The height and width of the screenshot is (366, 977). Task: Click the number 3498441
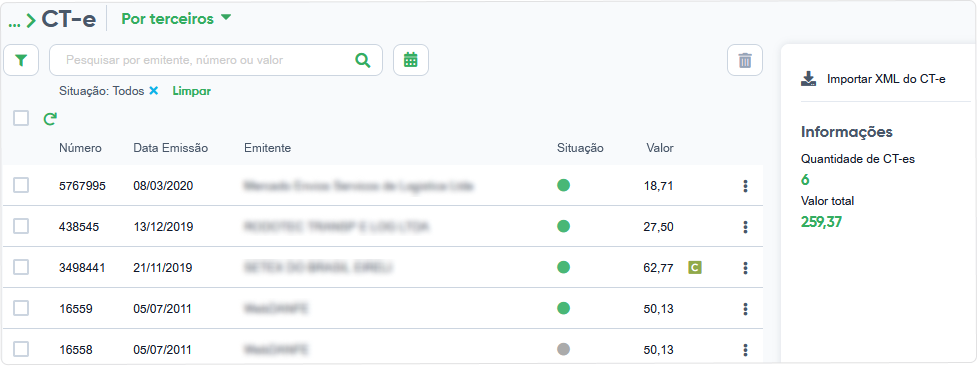[x=82, y=268]
